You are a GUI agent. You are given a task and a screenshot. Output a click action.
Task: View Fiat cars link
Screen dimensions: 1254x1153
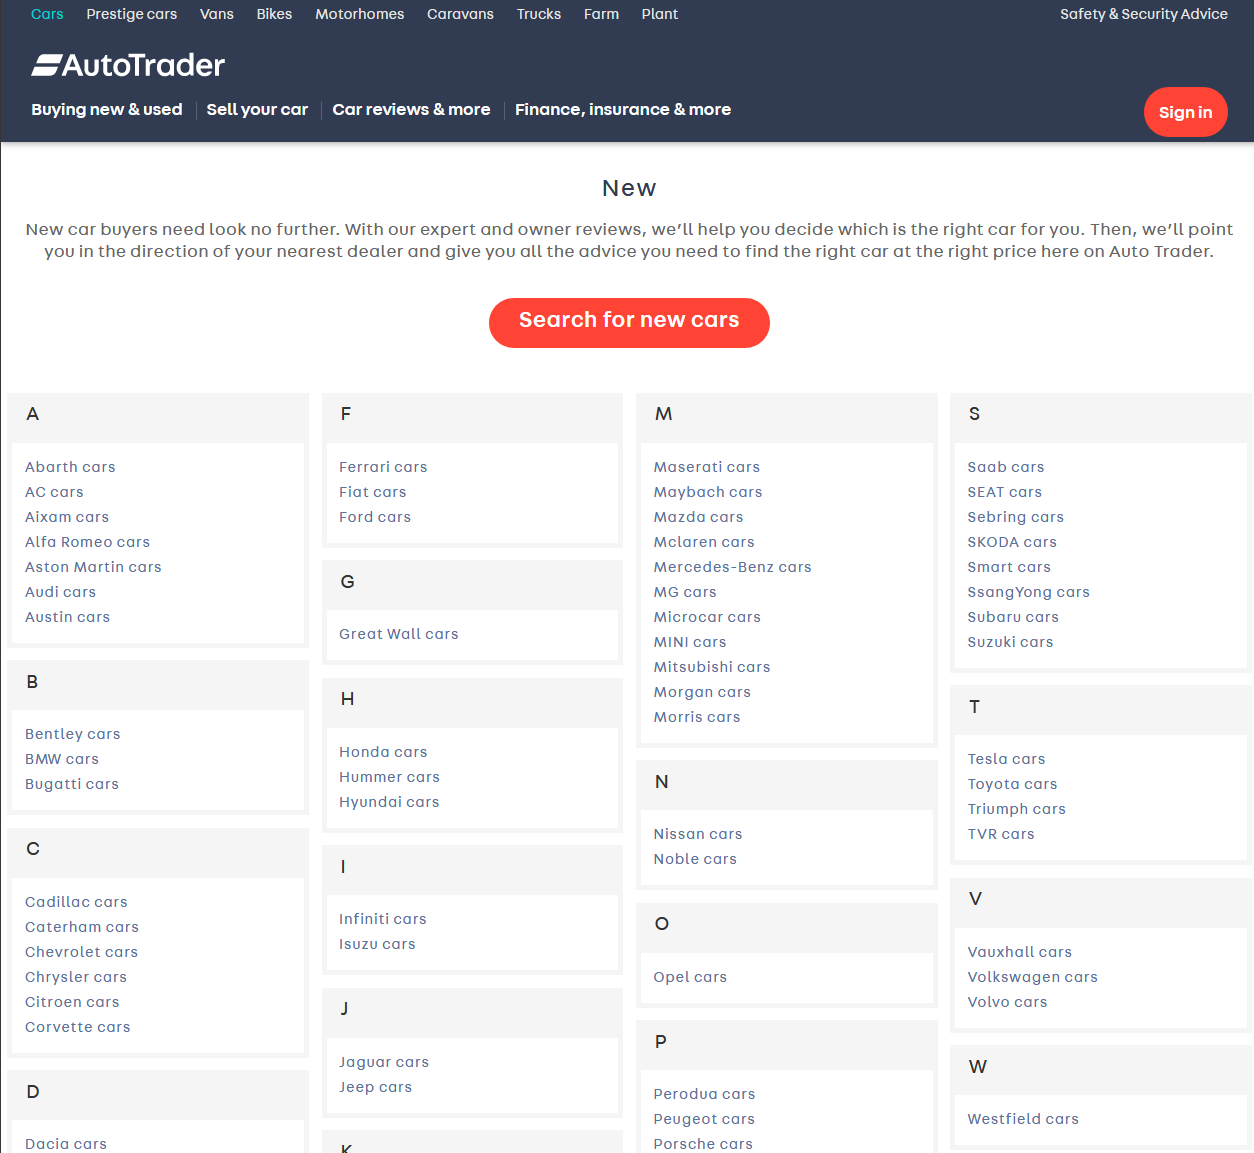(x=372, y=492)
